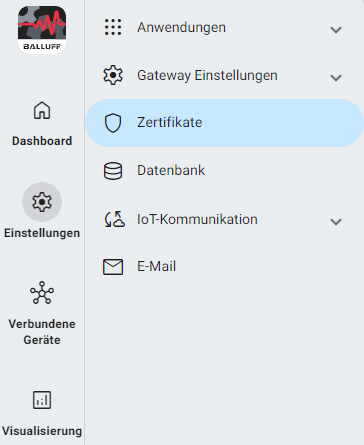Click the Verbundene Geräte label
The image size is (364, 445).
pyautogui.click(x=42, y=332)
